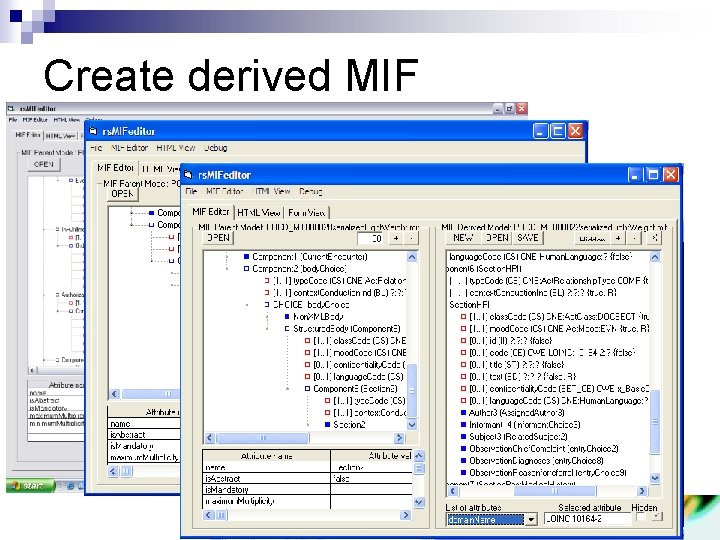Click plus button in derived model toolbar
Image resolution: width=720 pixels, height=540 pixels.
click(x=618, y=237)
